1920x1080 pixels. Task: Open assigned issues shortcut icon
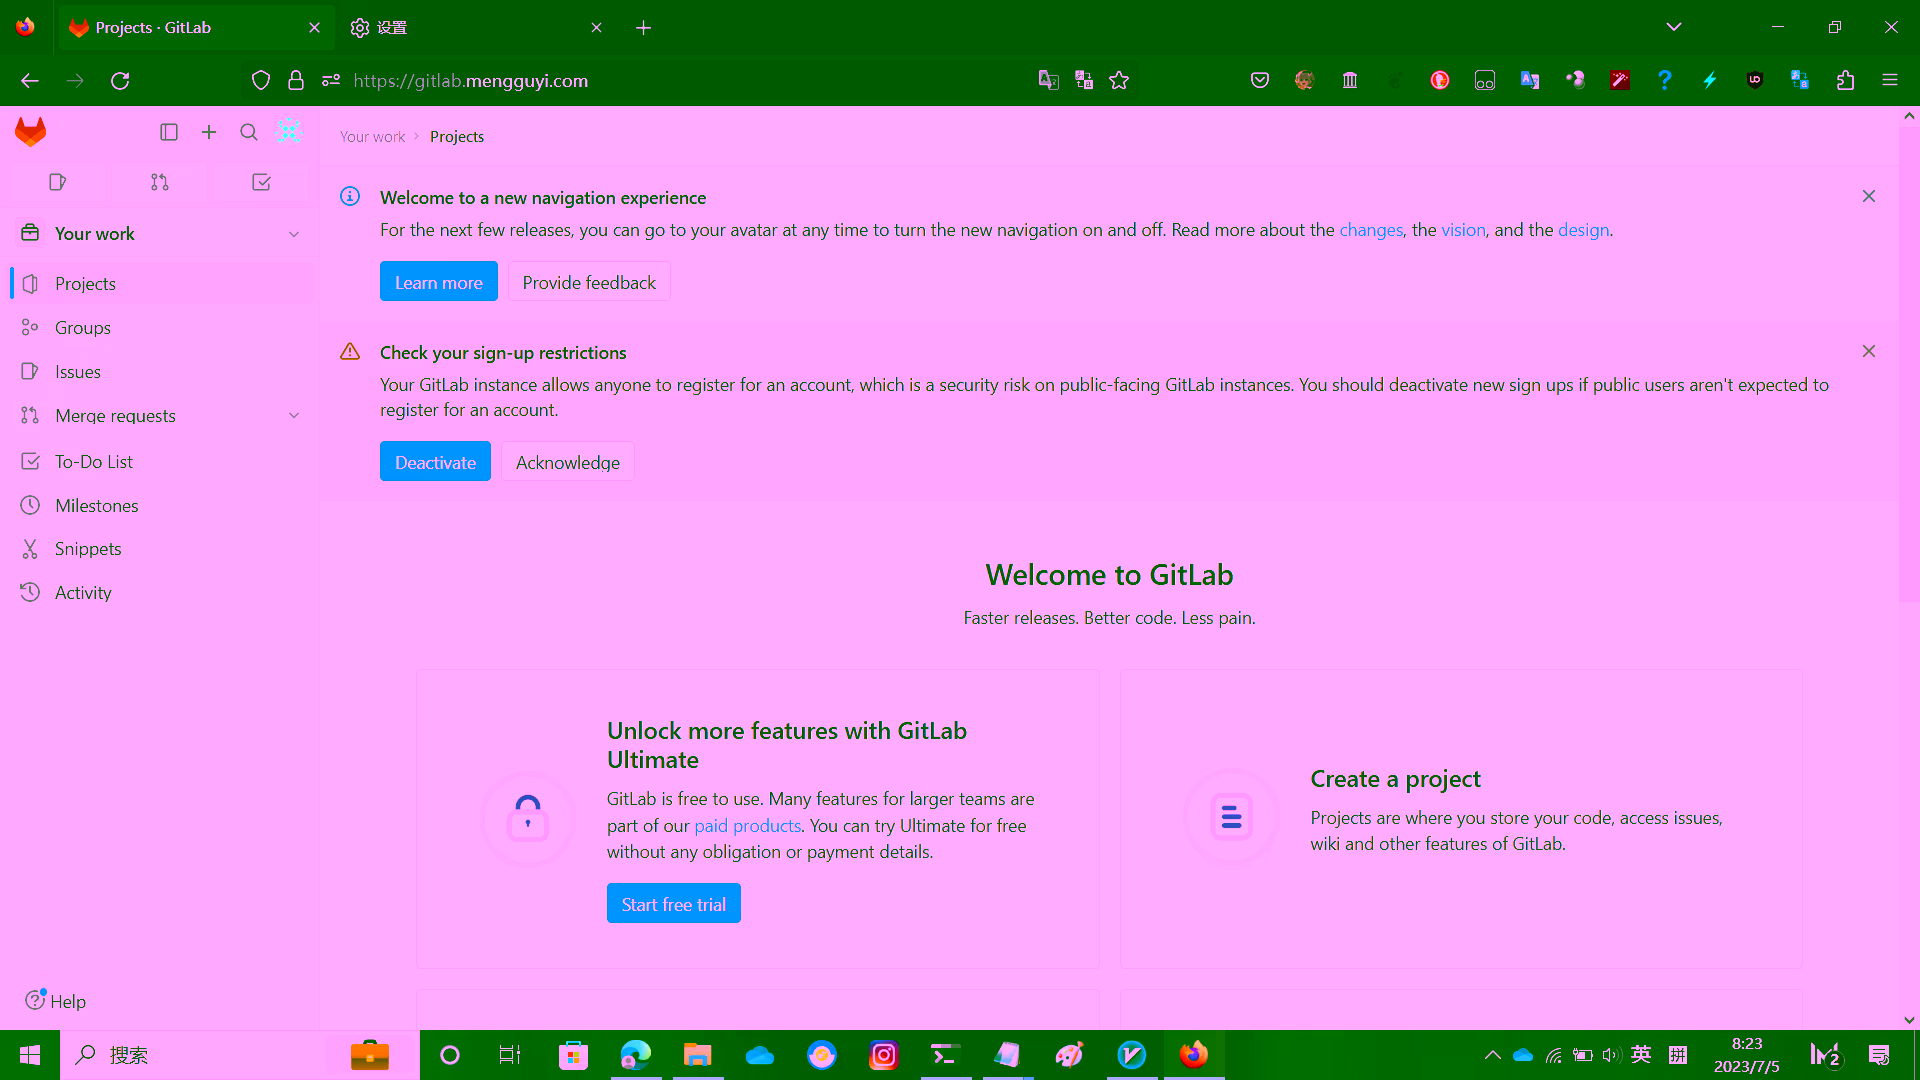57,182
